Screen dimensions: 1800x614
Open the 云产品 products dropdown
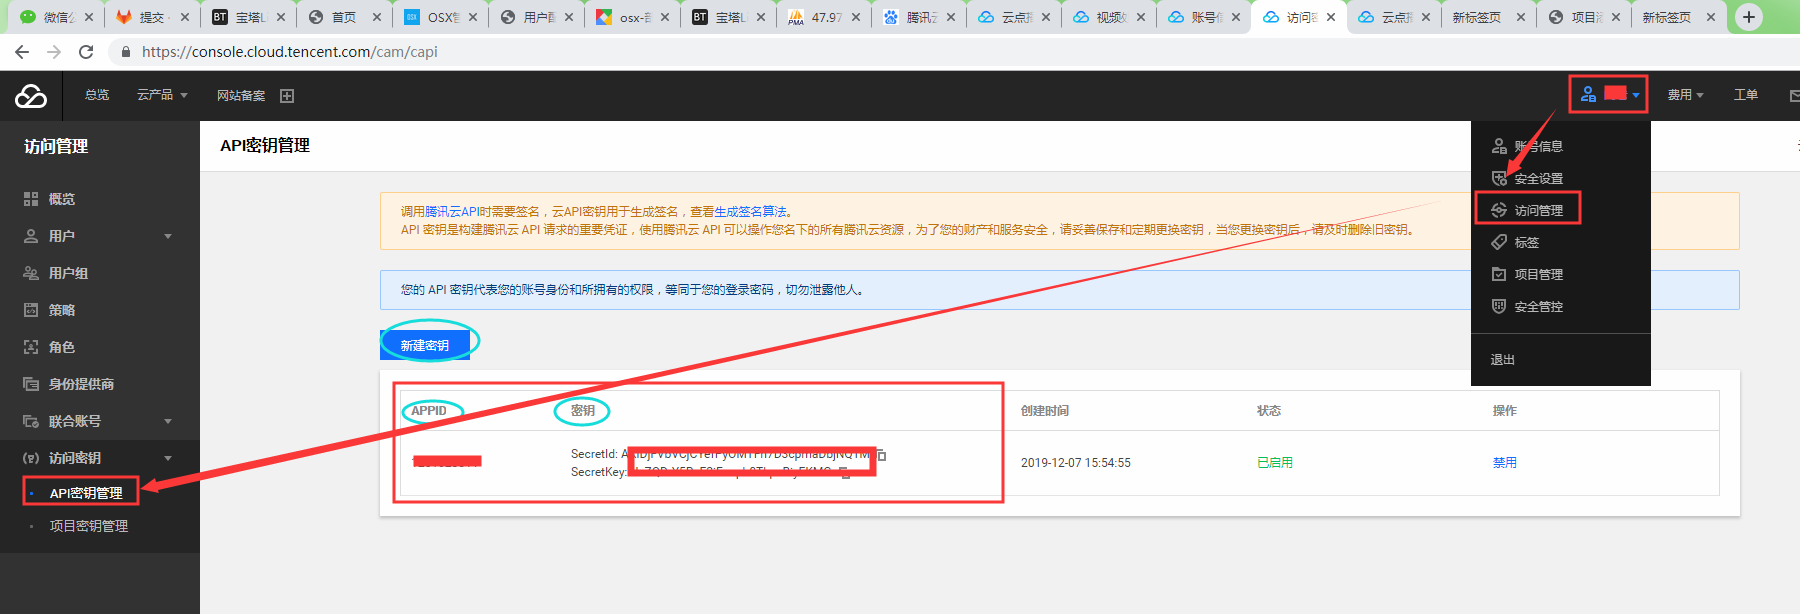tap(162, 95)
